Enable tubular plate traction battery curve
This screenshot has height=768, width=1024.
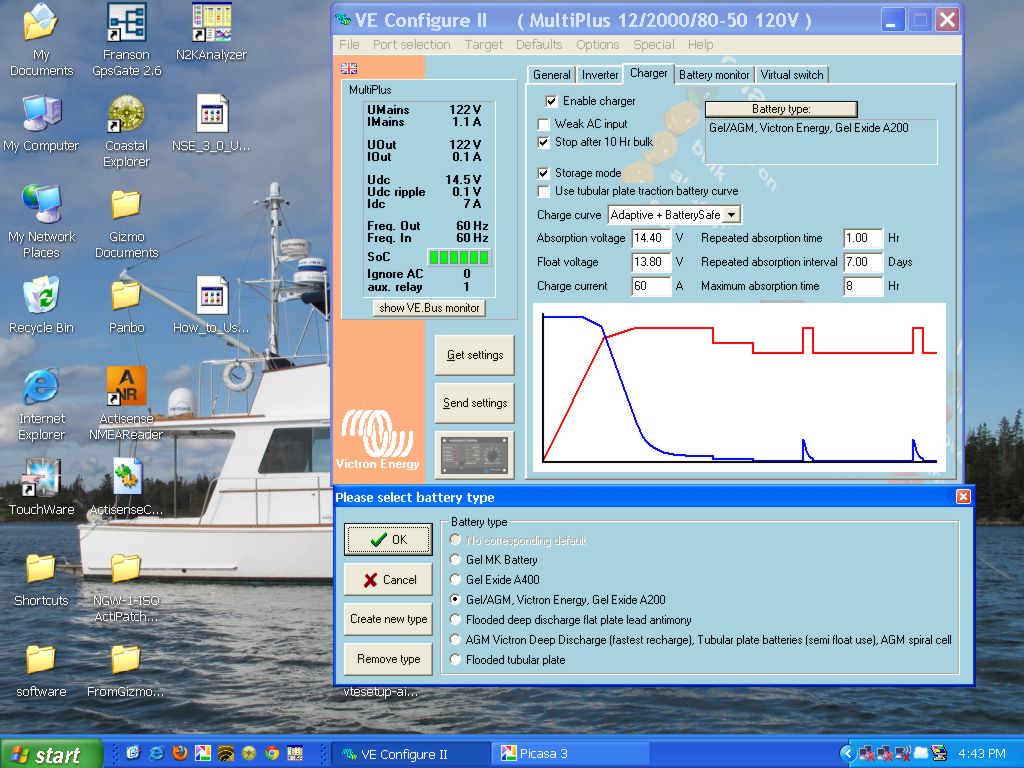[543, 191]
